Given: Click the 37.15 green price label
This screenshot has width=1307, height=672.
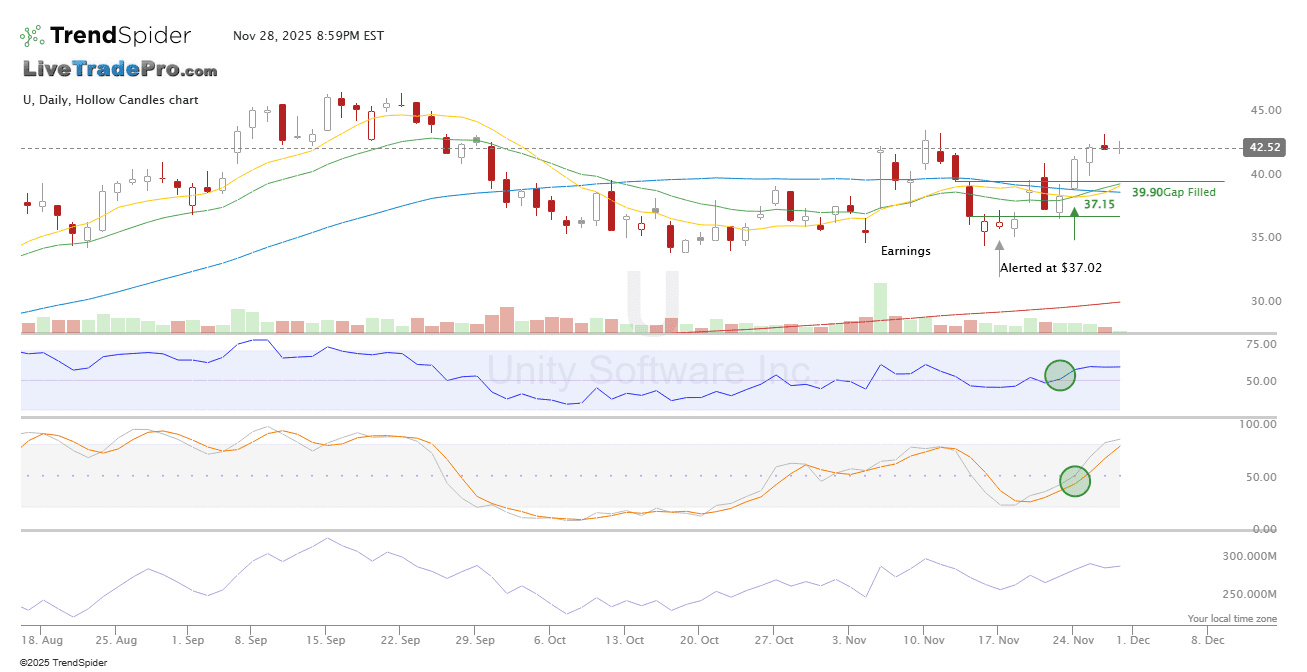Looking at the screenshot, I should (x=1099, y=204).
